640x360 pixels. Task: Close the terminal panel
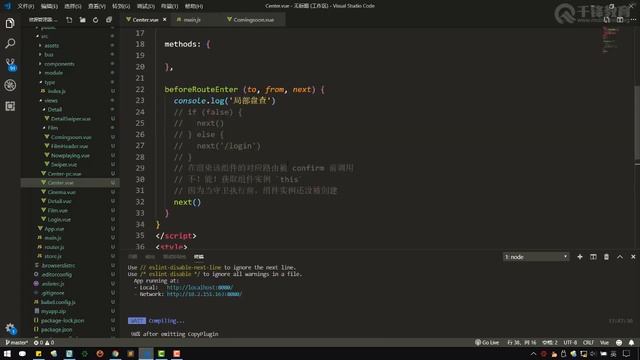point(633,257)
